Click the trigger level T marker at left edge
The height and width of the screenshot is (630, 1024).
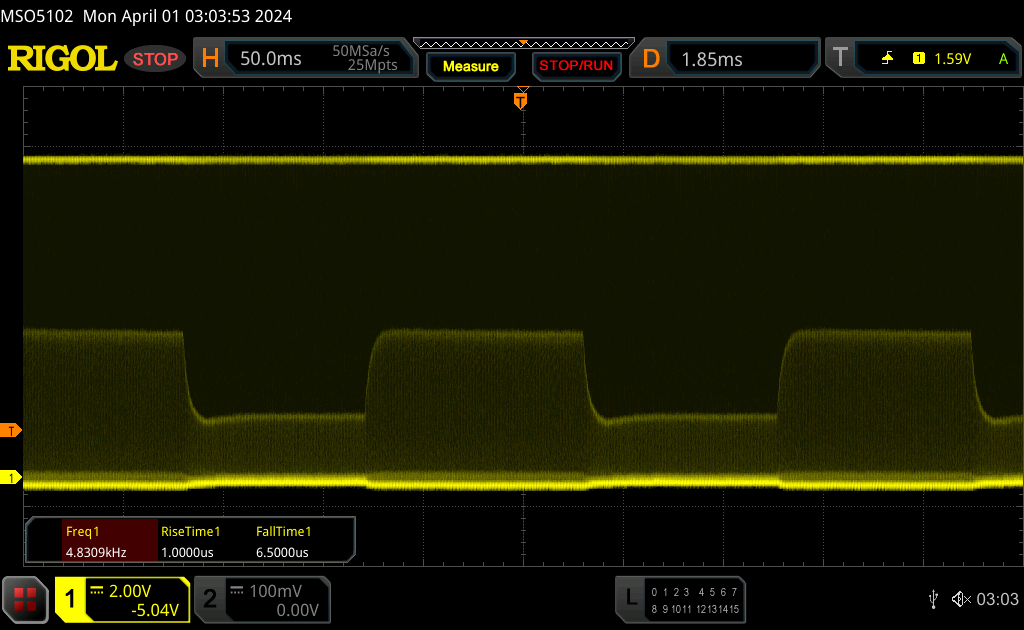click(x=11, y=430)
